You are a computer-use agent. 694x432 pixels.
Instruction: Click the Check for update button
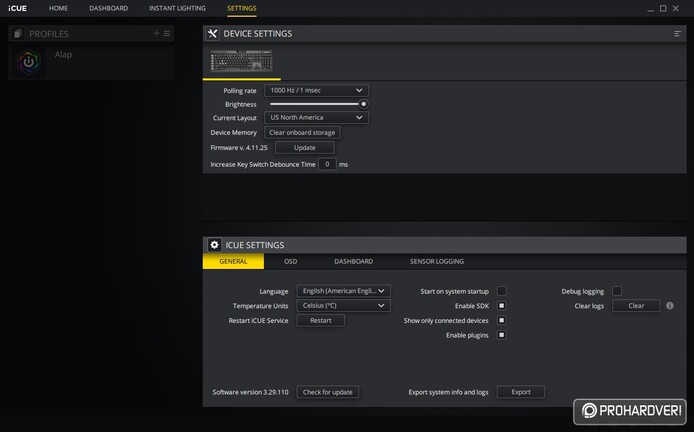(328, 392)
